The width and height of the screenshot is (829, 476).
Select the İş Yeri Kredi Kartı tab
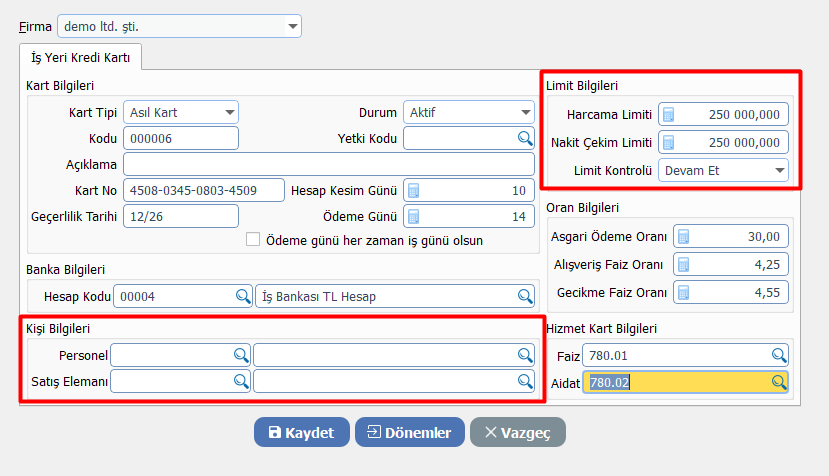[81, 57]
